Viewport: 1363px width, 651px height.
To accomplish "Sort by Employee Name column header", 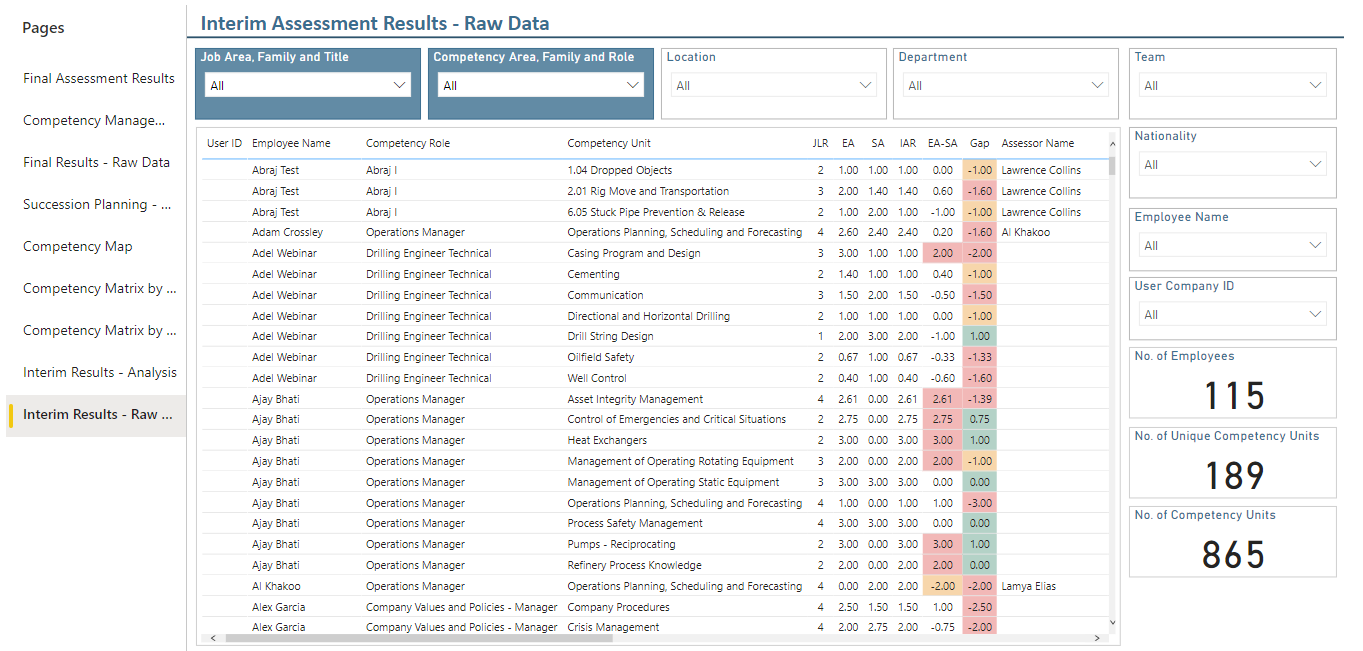I will 291,143.
